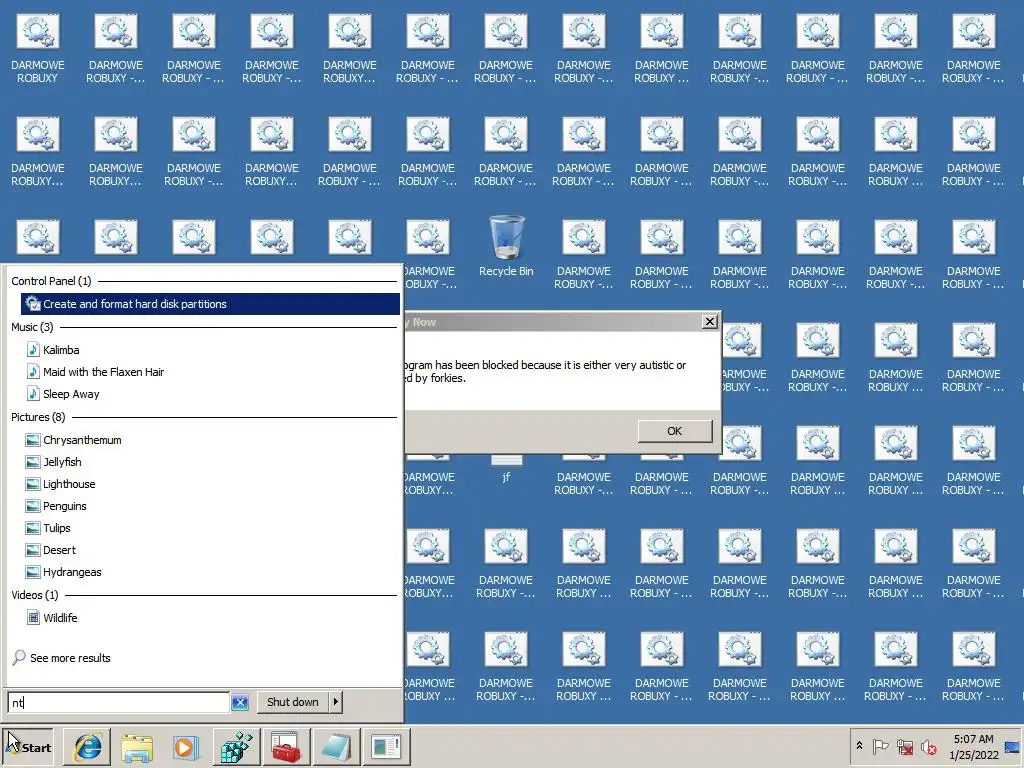Open the Sleep Away music result
The width and height of the screenshot is (1024, 768).
71,394
